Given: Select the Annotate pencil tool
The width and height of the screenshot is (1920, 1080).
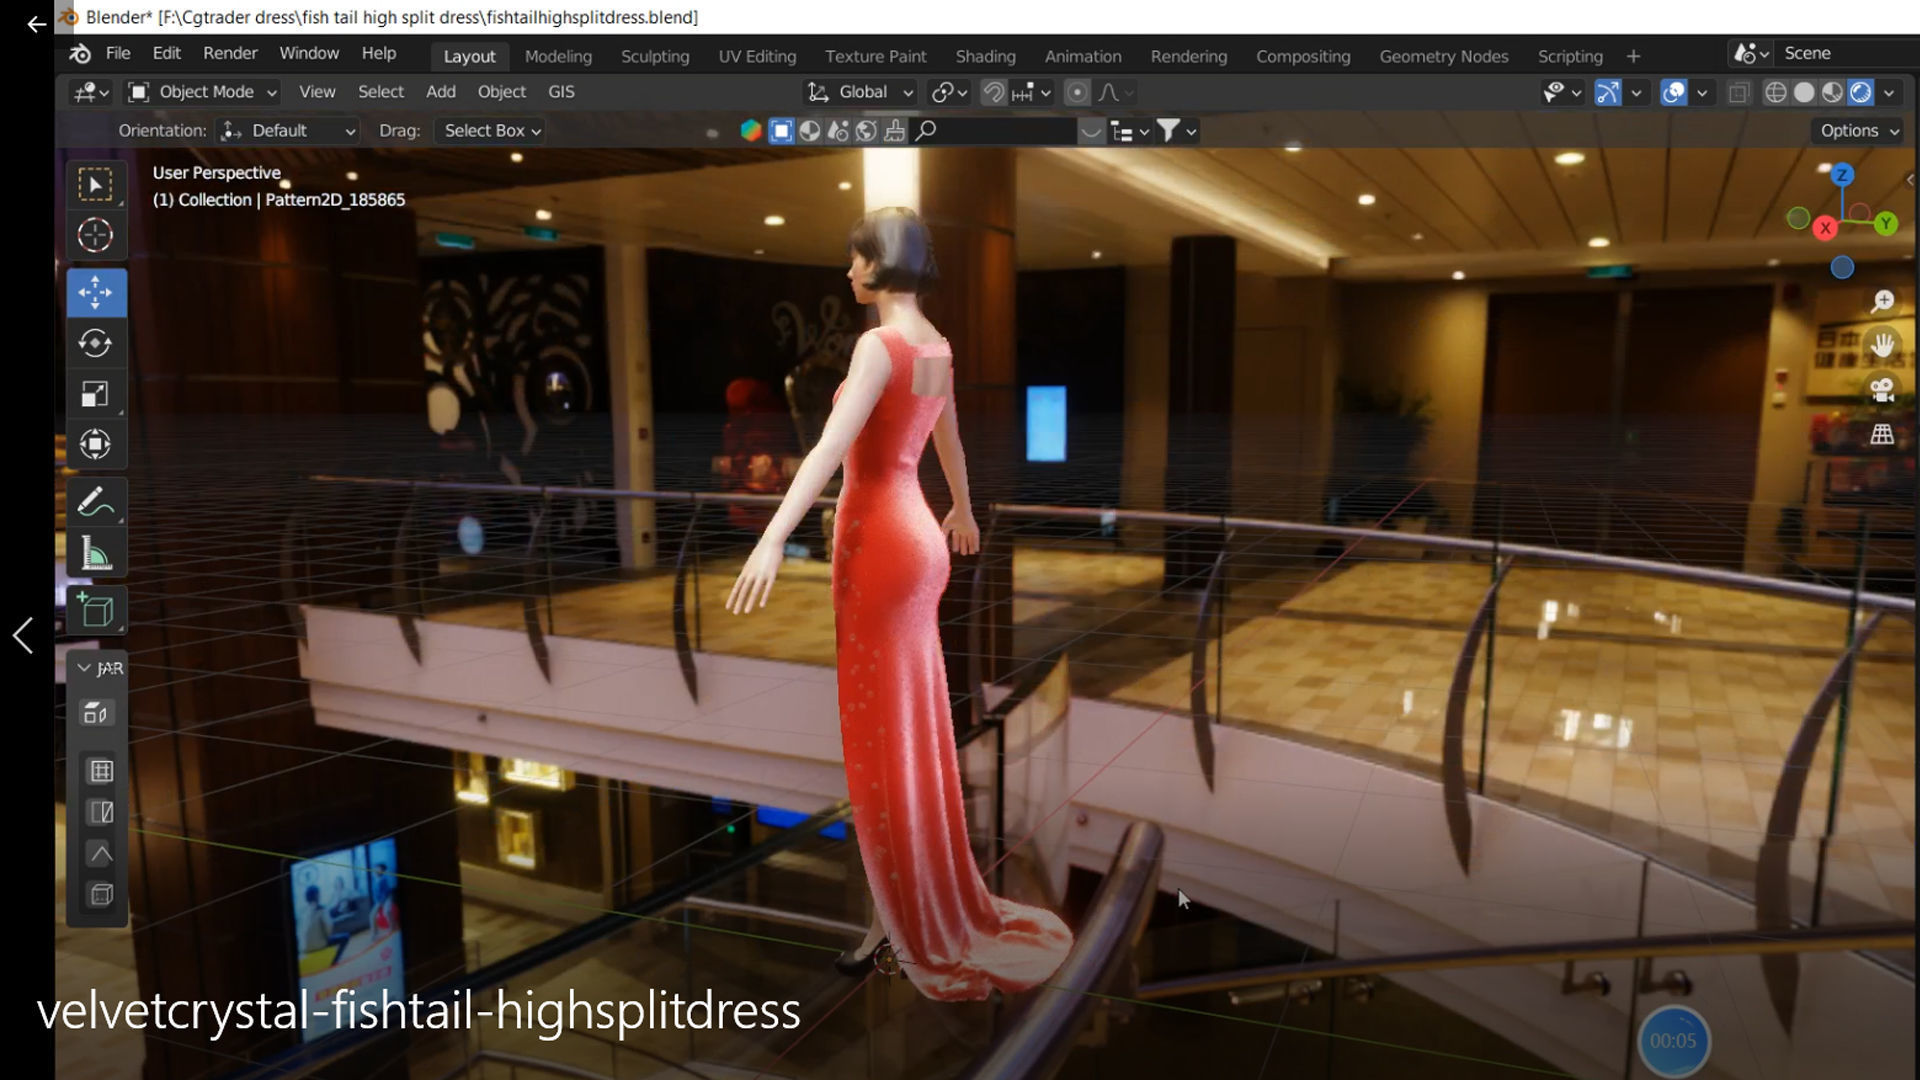Looking at the screenshot, I should pos(96,502).
